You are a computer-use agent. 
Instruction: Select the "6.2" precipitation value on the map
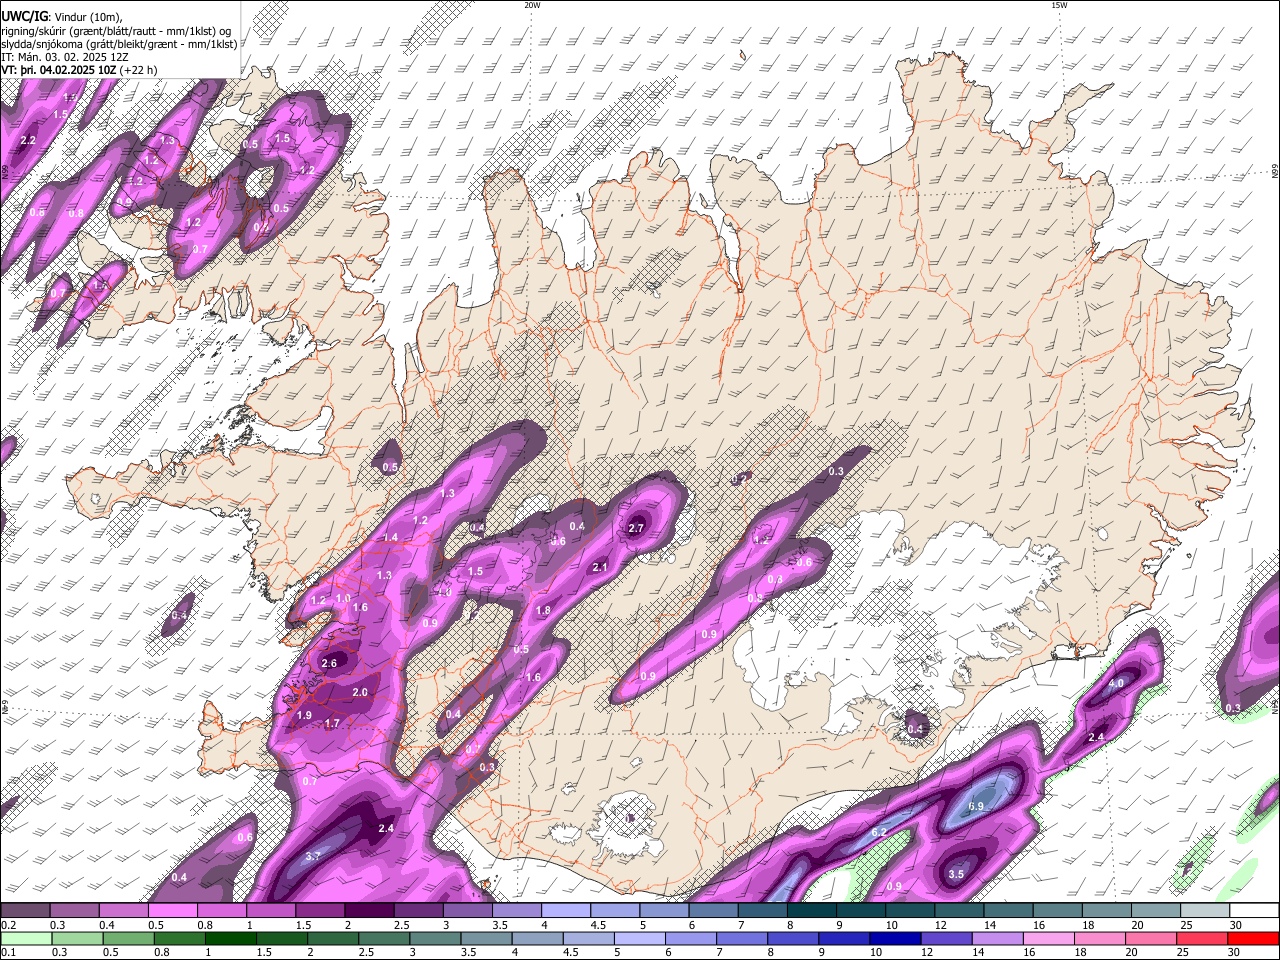click(x=879, y=832)
